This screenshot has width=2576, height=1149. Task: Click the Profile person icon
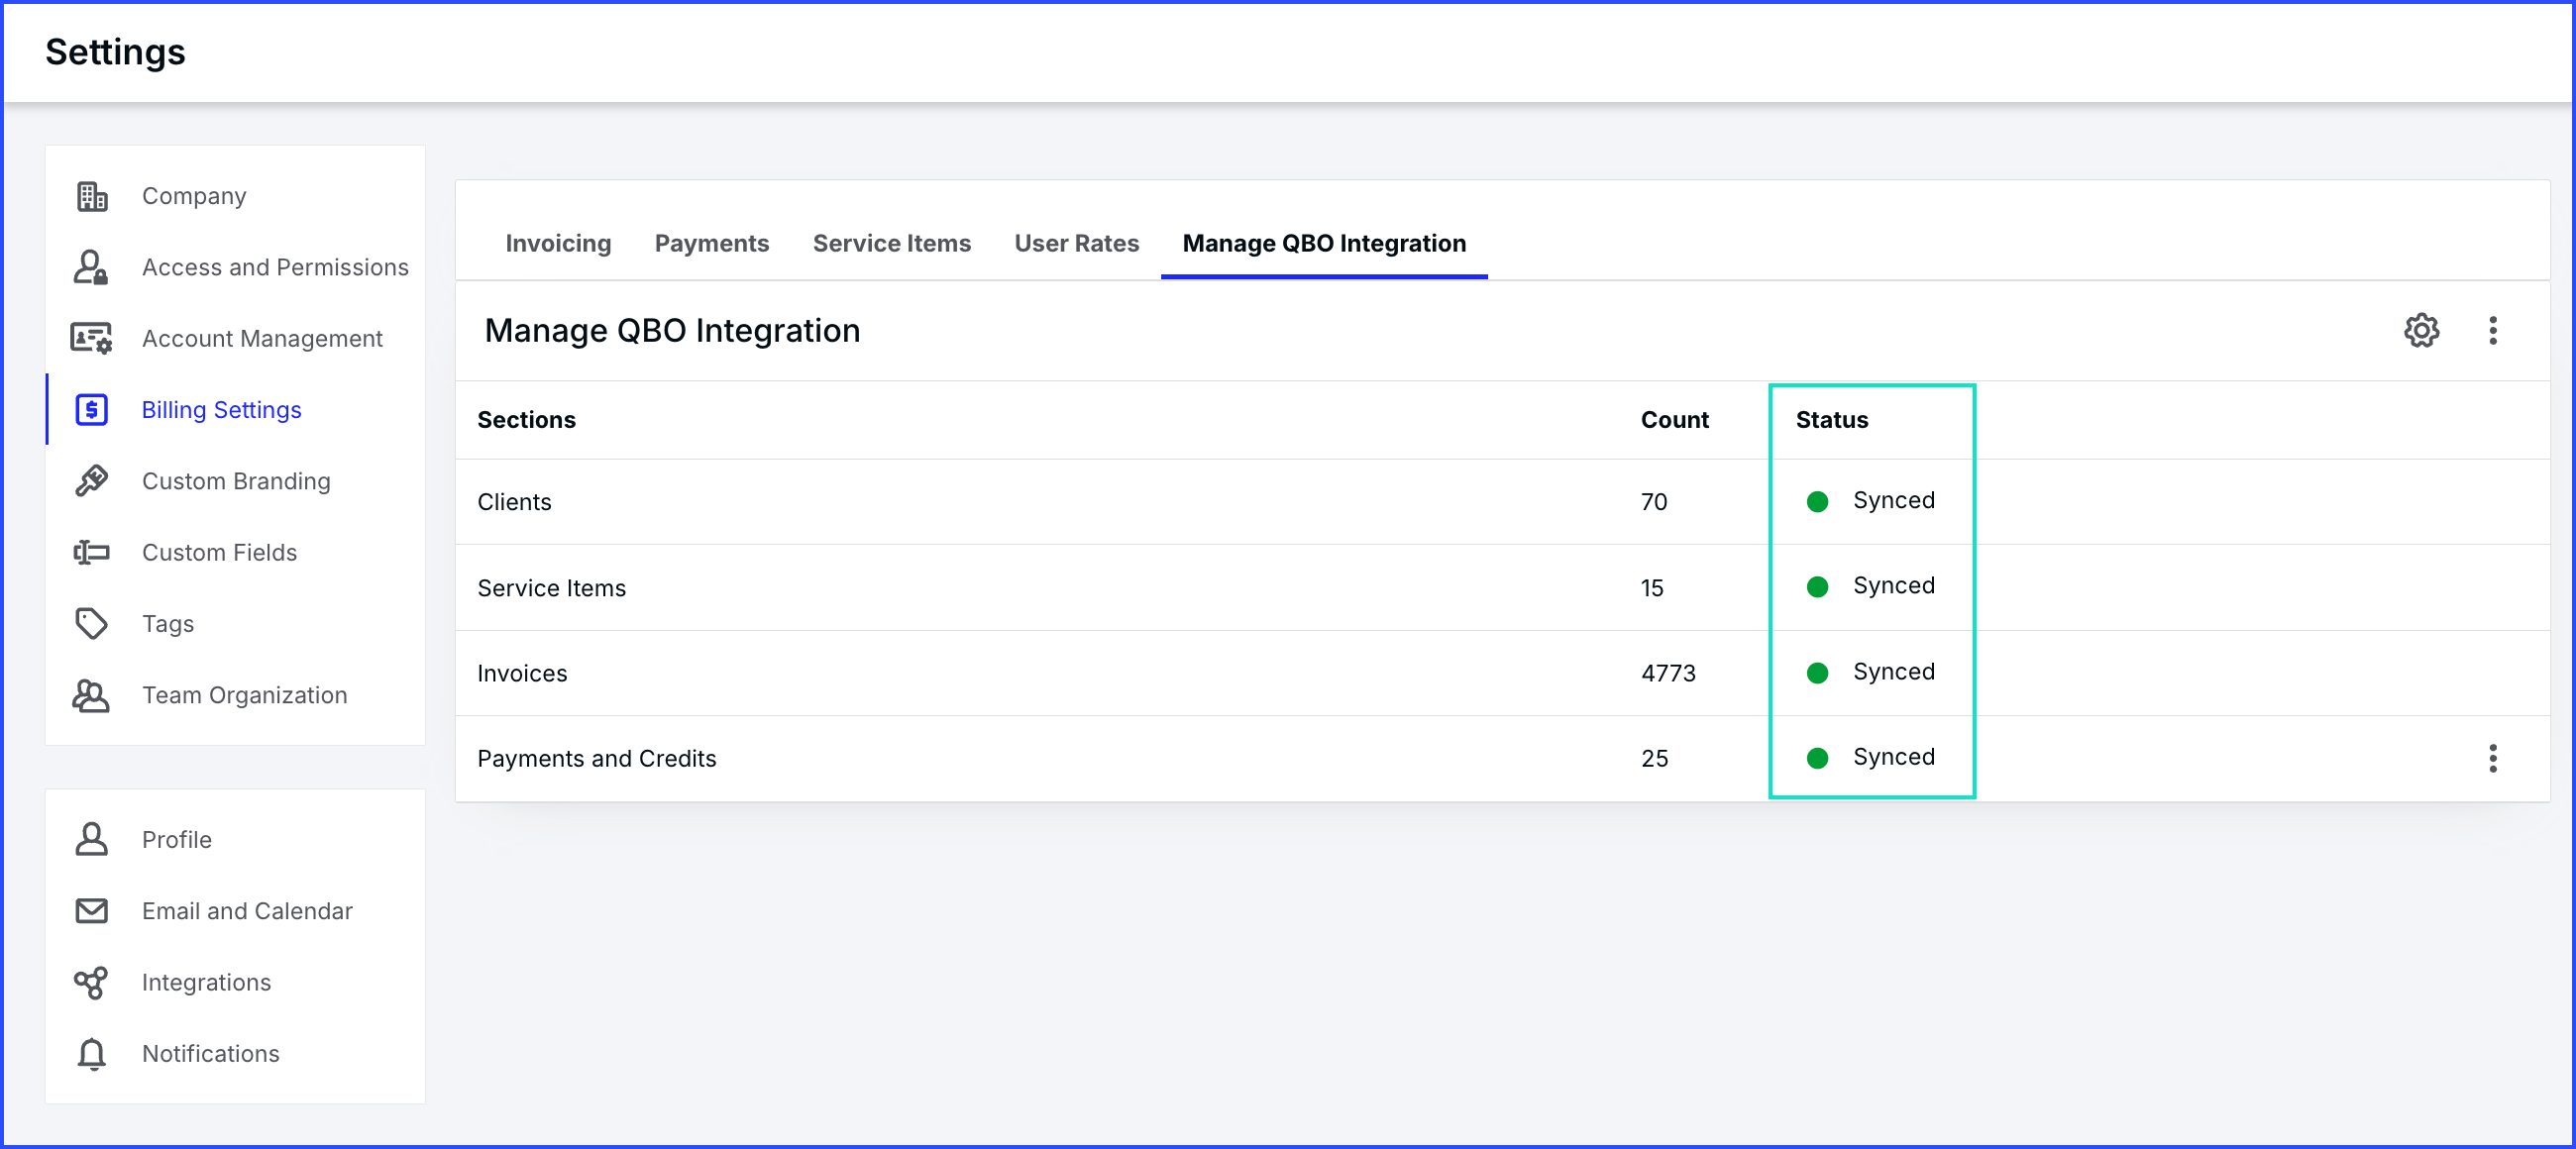(x=92, y=839)
